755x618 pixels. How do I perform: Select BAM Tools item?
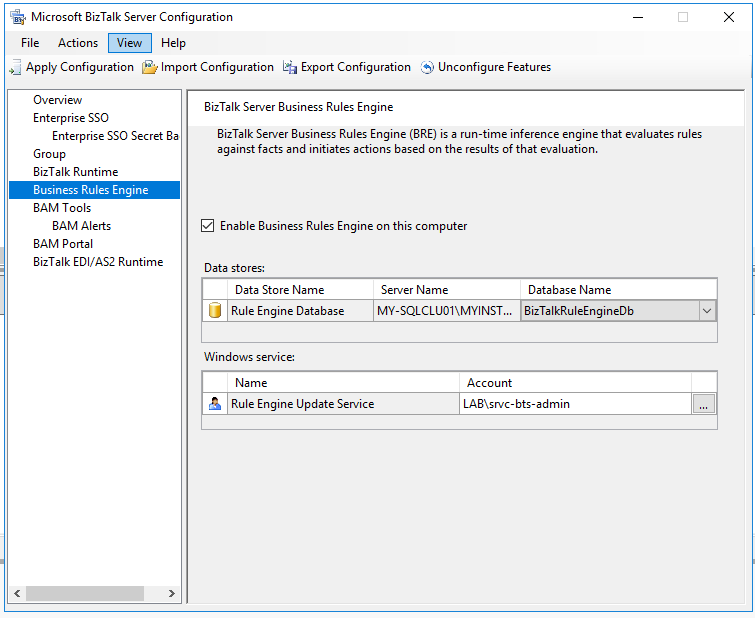click(x=62, y=208)
